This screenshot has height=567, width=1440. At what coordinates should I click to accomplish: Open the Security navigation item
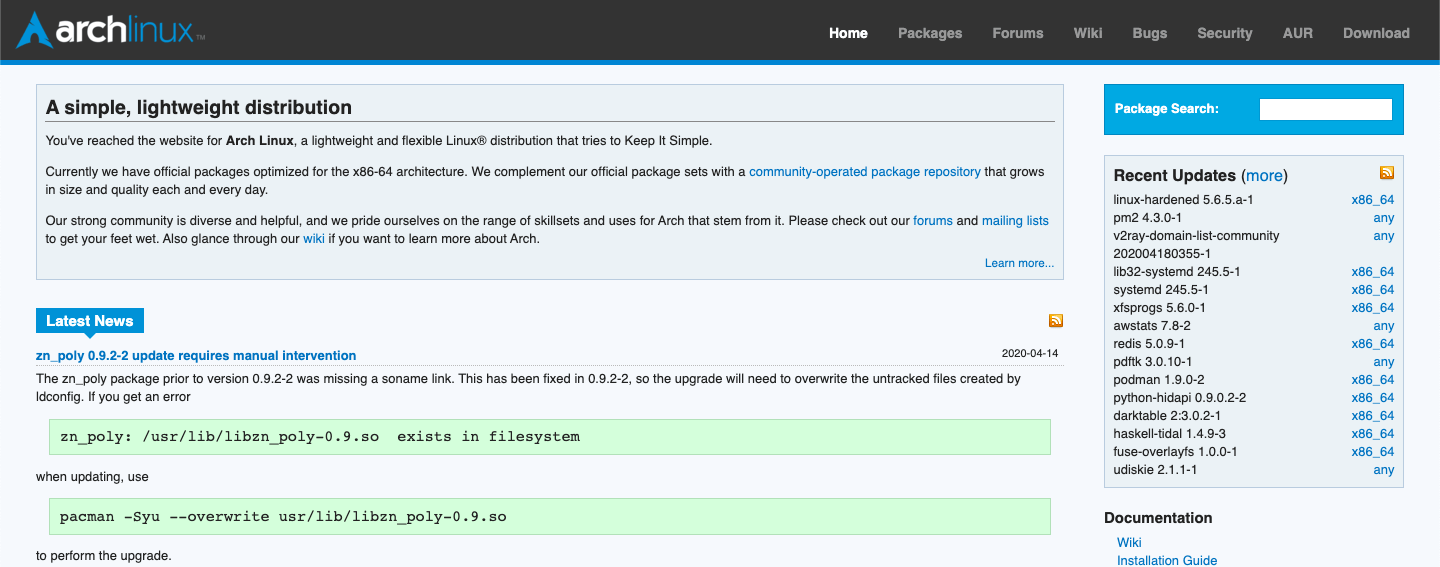1225,33
